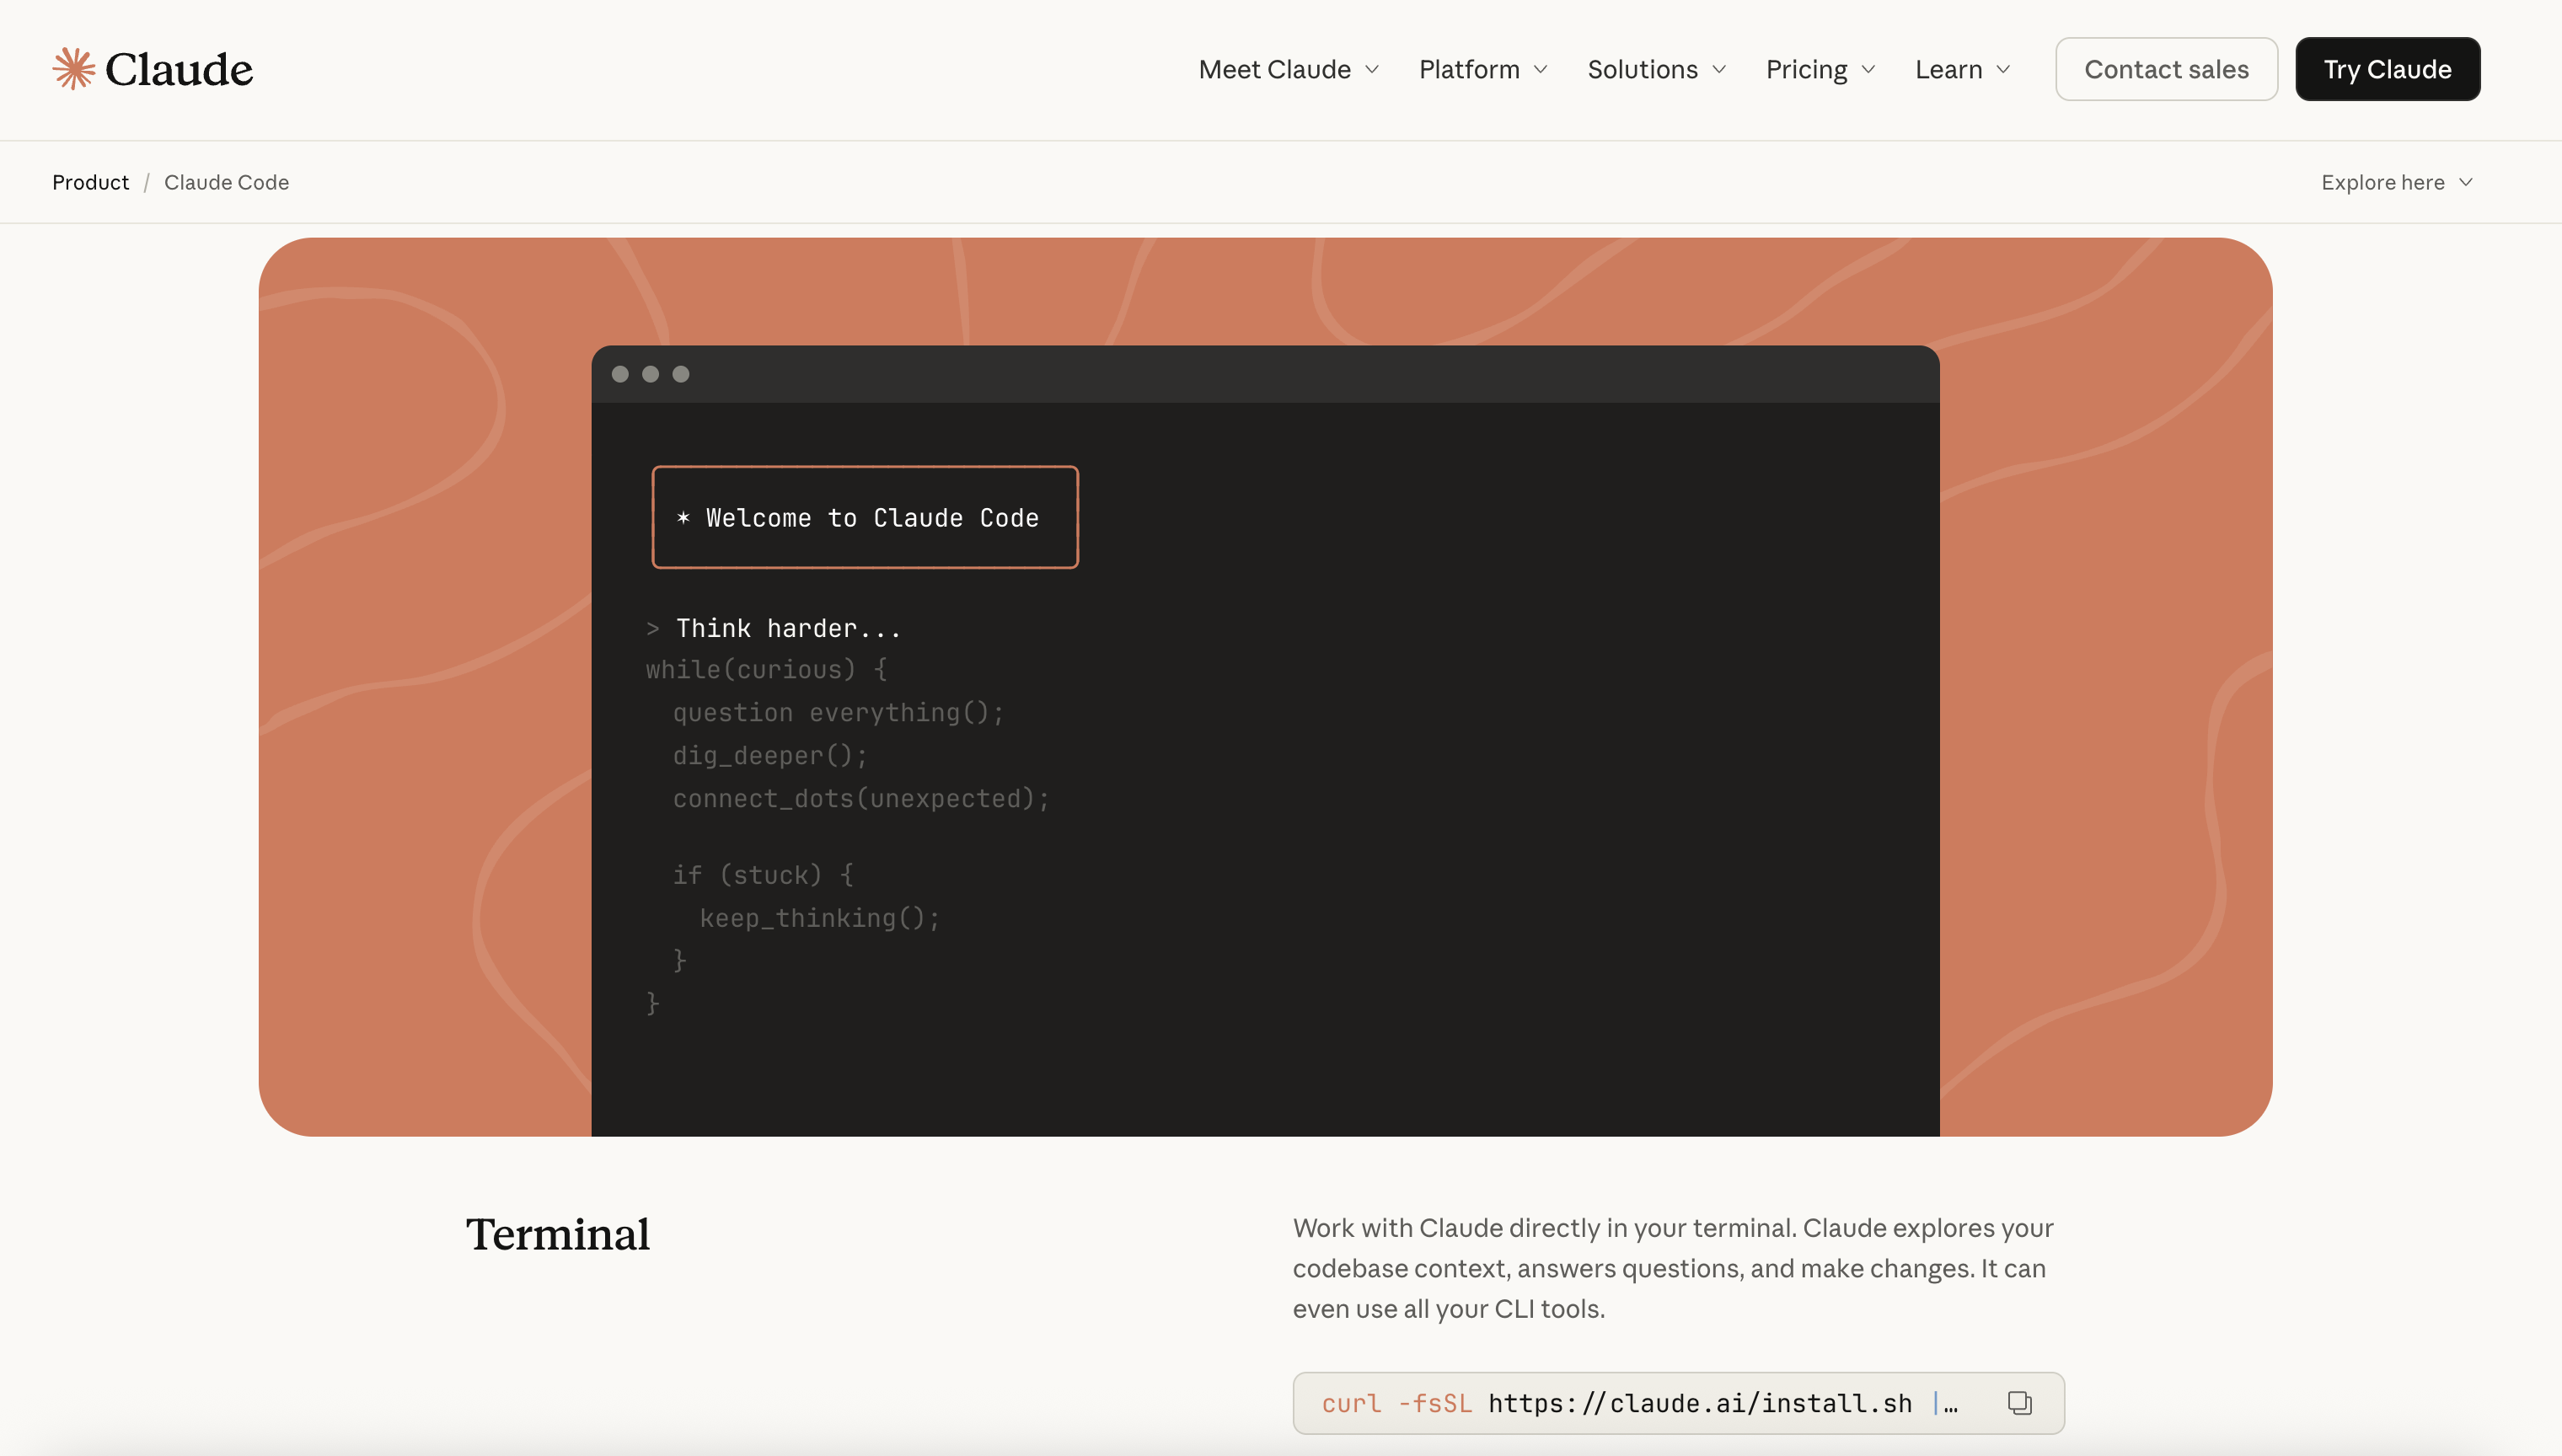This screenshot has width=2562, height=1456.
Task: Click the Claude Code breadcrumb
Action: click(x=226, y=182)
